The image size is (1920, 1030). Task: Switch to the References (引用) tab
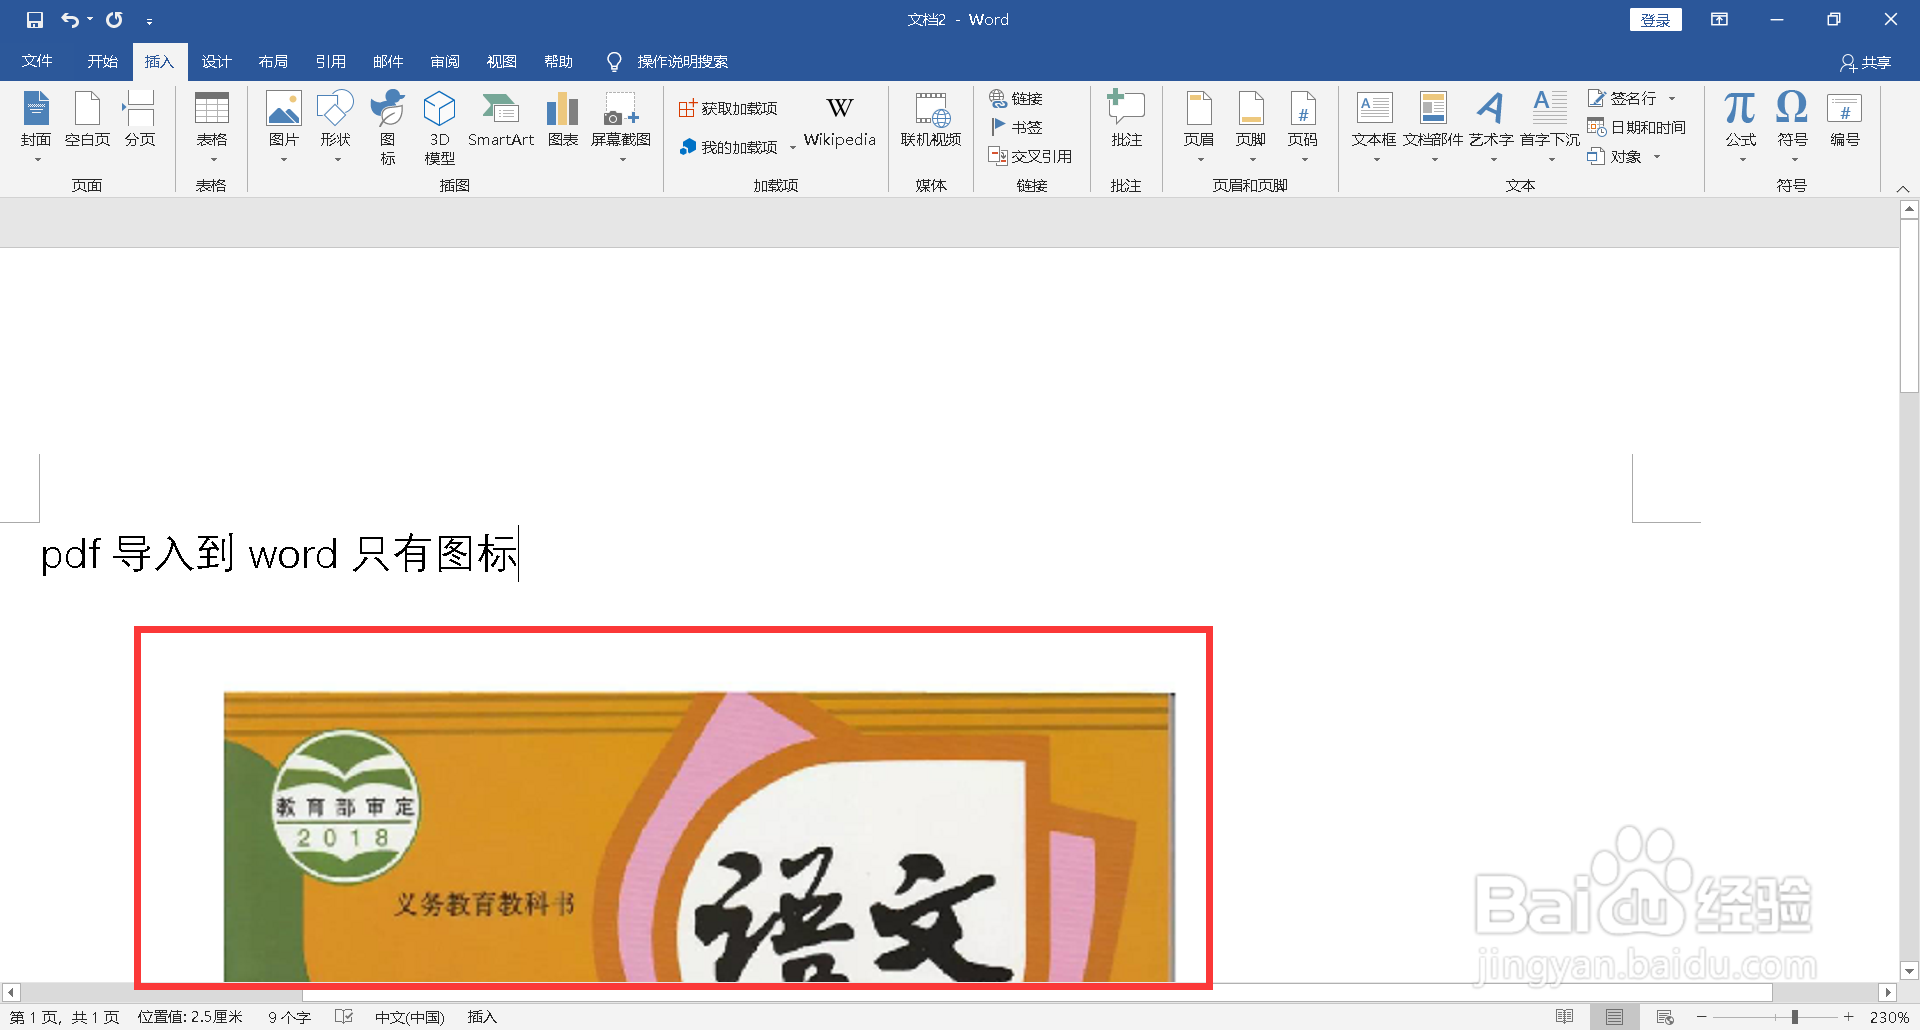330,61
